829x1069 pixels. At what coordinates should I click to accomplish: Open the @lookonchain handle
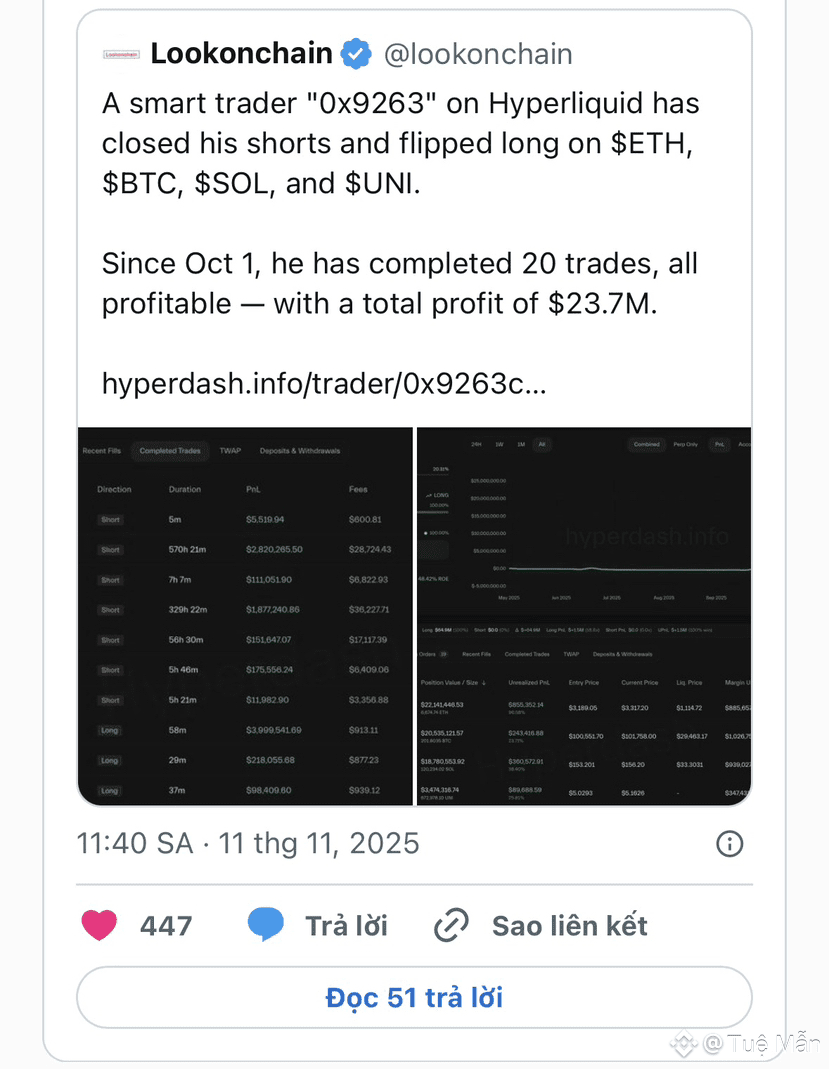coord(478,54)
